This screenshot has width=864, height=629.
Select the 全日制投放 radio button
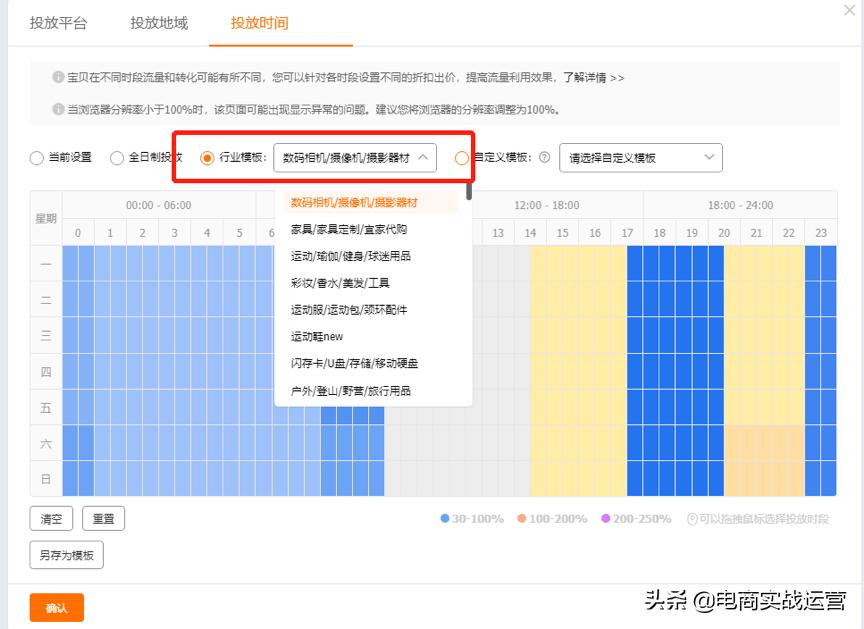tap(116, 158)
